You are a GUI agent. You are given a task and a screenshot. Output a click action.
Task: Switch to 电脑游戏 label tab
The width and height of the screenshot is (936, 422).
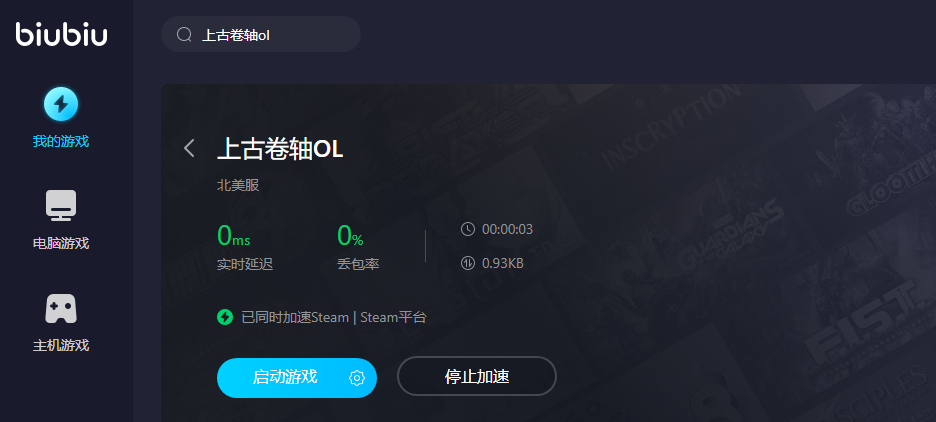pyautogui.click(x=61, y=244)
